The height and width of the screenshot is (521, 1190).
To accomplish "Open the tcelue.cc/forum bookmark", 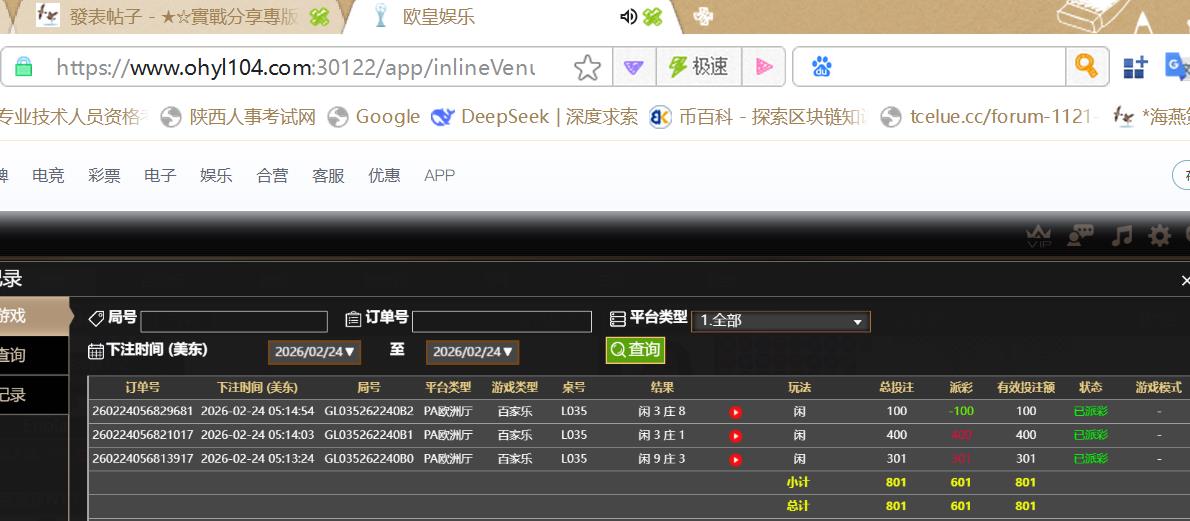I will coord(990,117).
